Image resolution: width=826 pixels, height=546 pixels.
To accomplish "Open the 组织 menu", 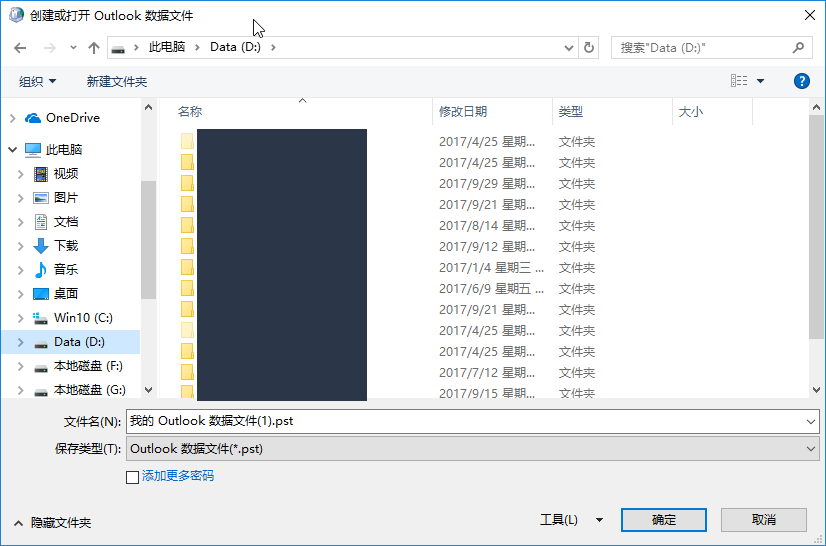I will (37, 82).
